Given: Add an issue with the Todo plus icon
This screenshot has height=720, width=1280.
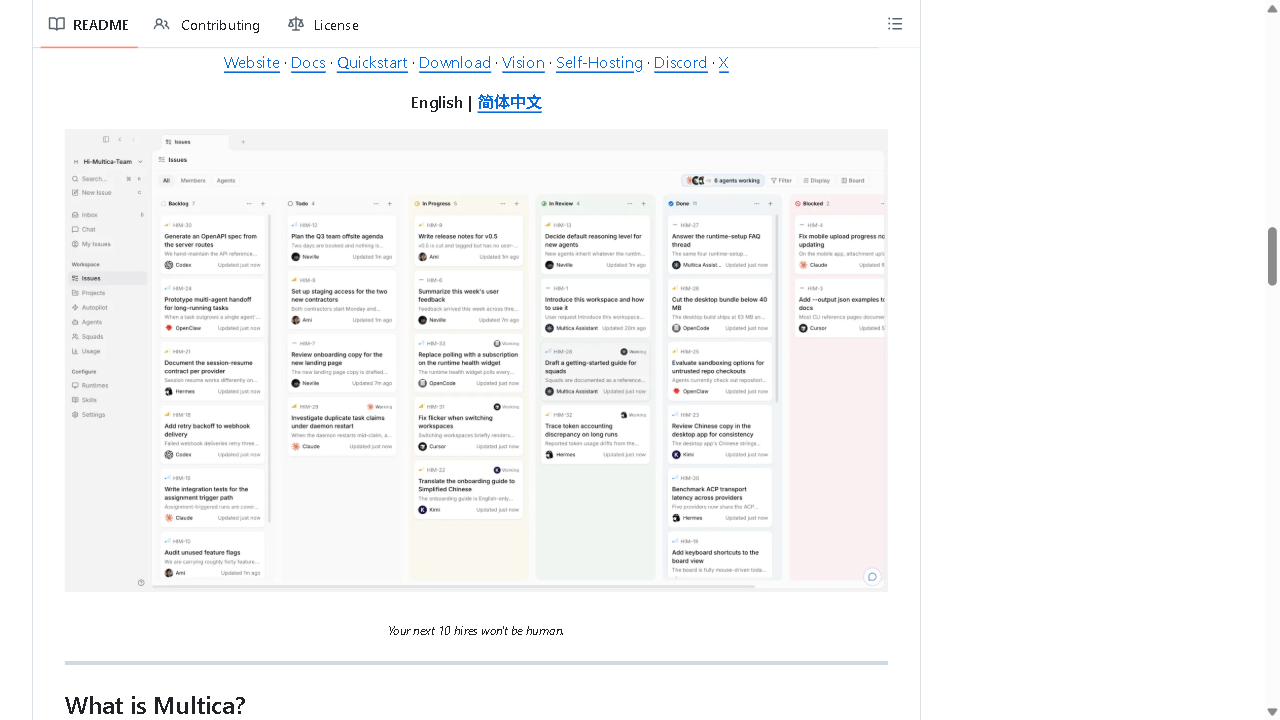Looking at the screenshot, I should pyautogui.click(x=389, y=204).
